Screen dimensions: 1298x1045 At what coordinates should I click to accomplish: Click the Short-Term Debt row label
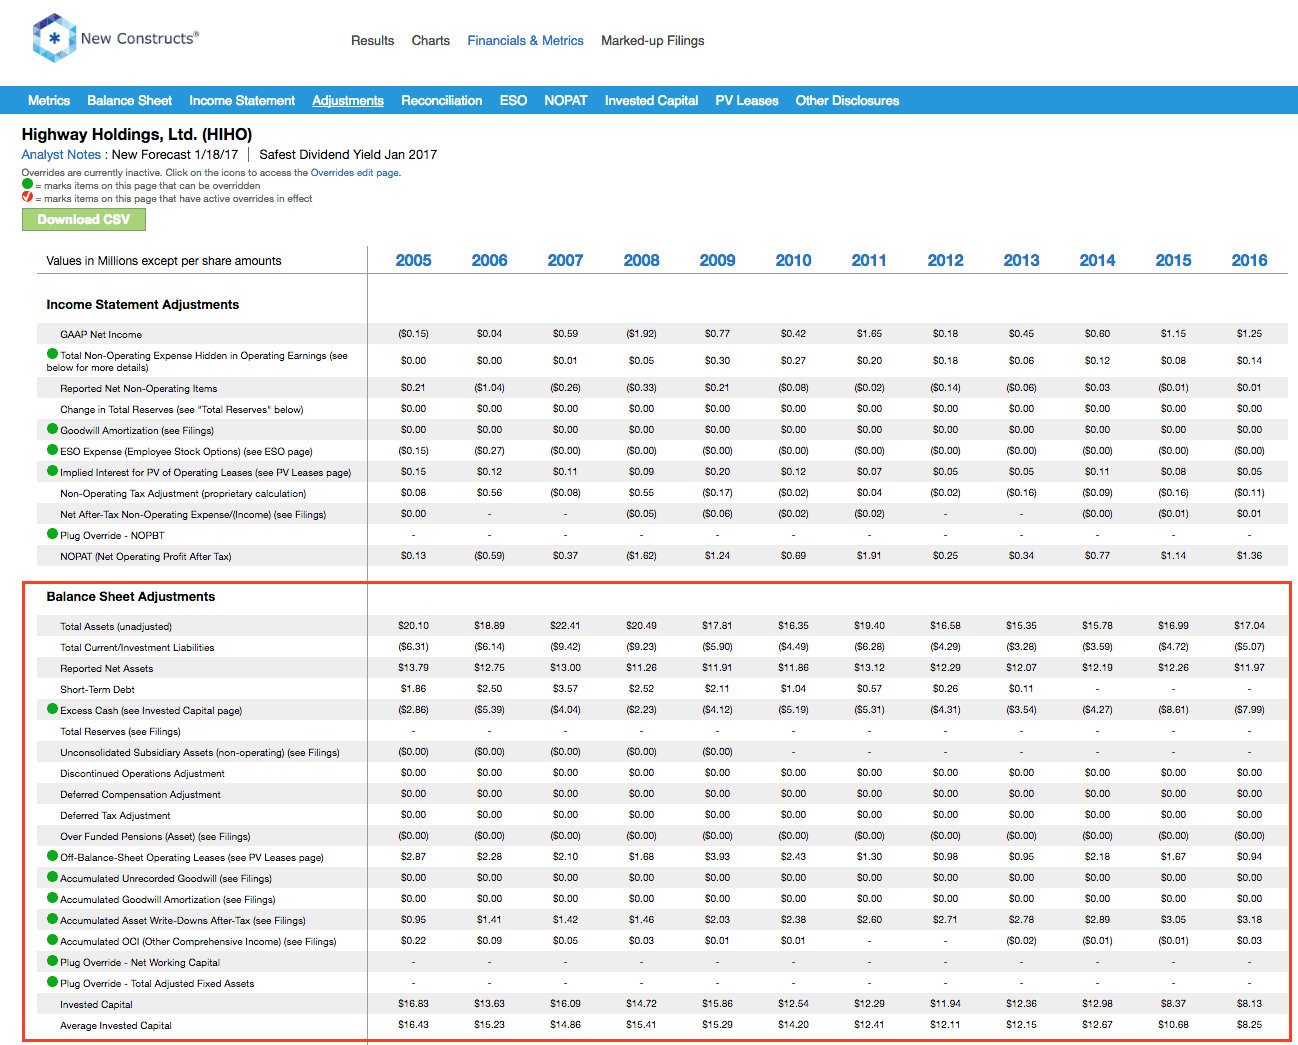(97, 689)
